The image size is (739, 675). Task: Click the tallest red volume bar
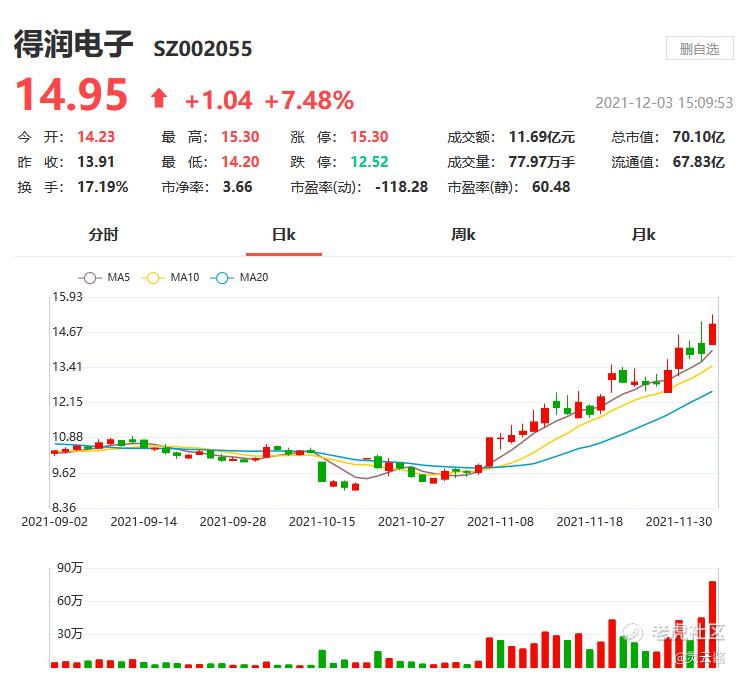(x=712, y=624)
